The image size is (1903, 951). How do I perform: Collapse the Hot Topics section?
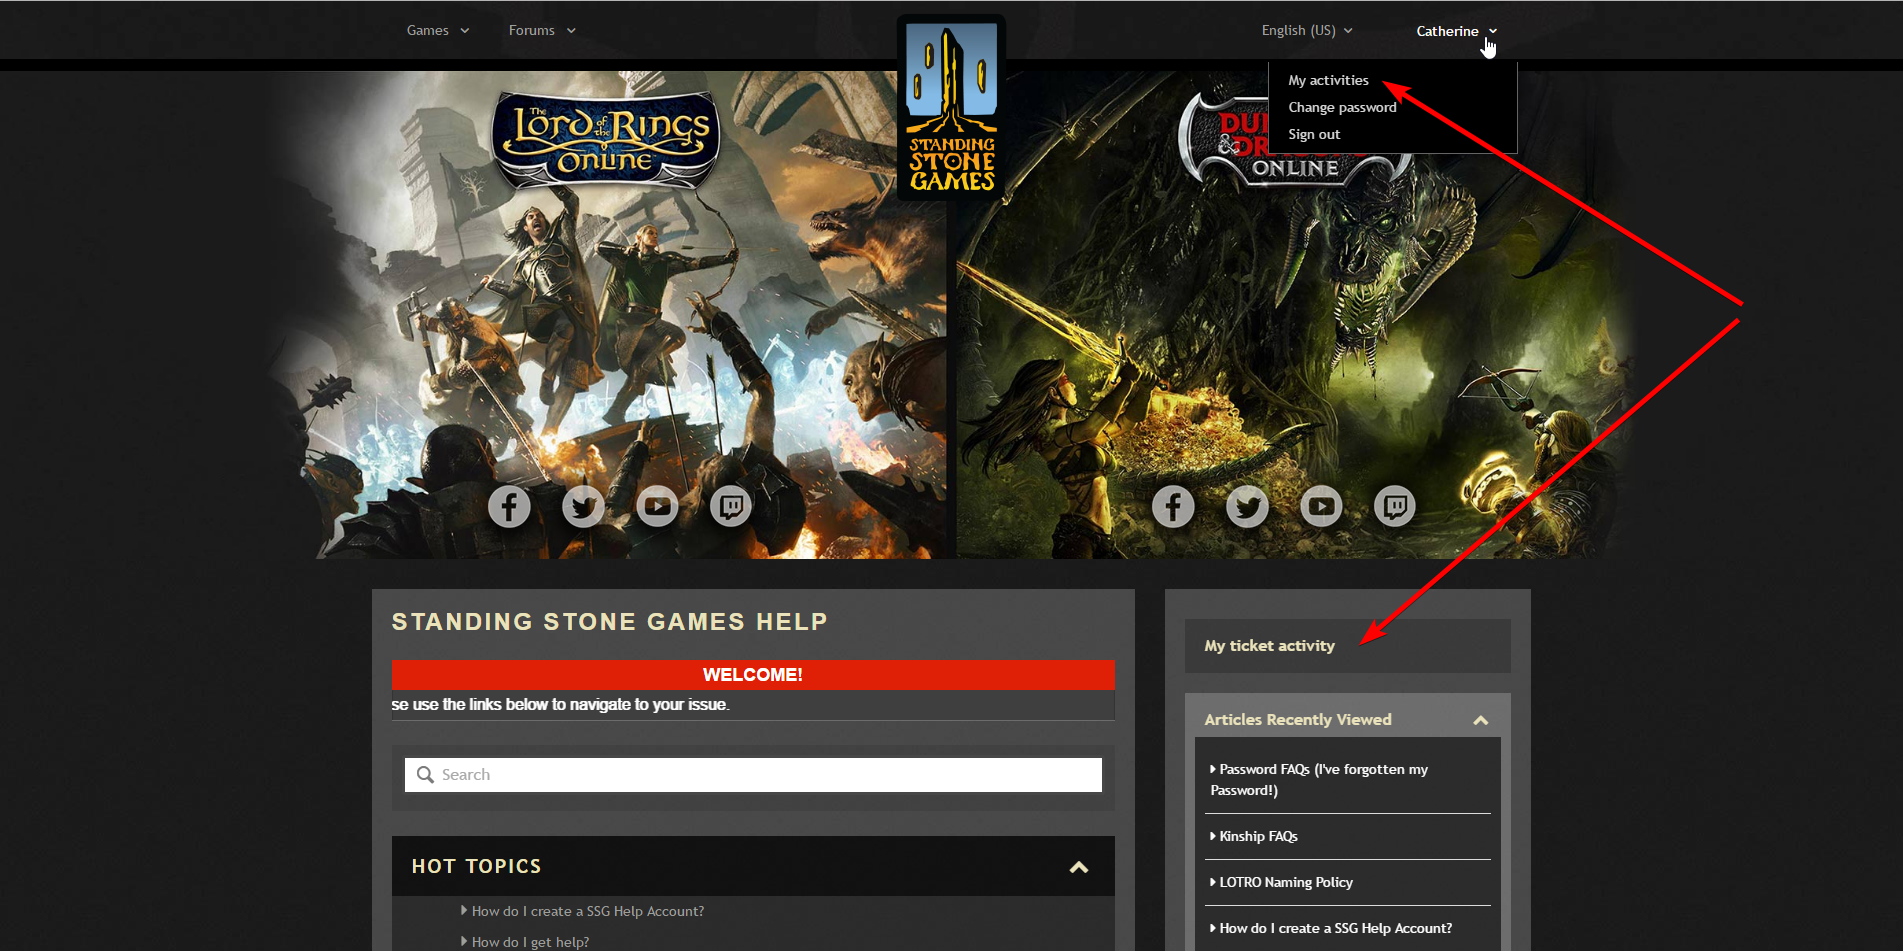coord(1078,867)
